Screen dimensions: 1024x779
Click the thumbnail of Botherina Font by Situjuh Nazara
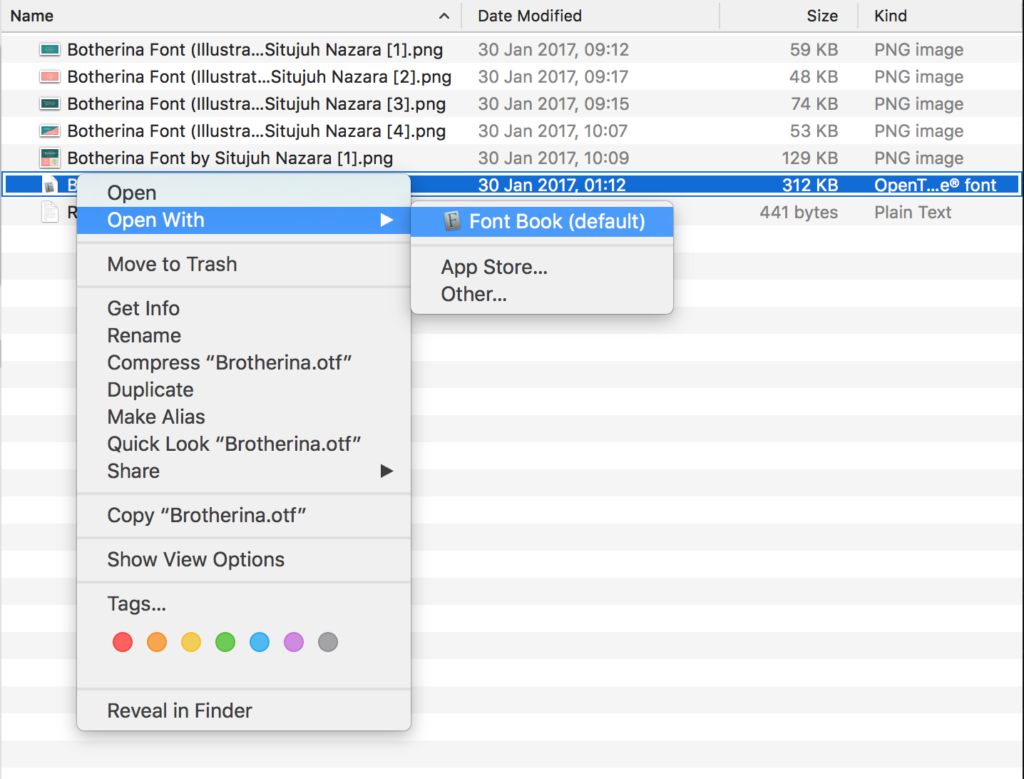(49, 157)
